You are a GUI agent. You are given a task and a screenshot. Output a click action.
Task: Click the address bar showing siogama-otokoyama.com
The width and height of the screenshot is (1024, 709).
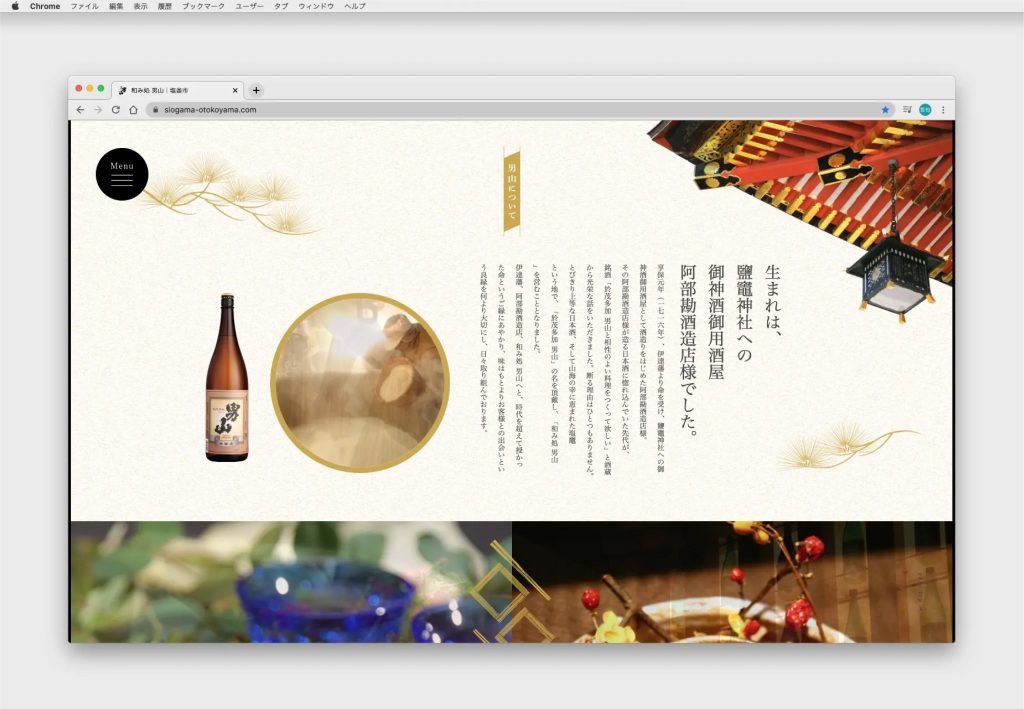pos(500,110)
